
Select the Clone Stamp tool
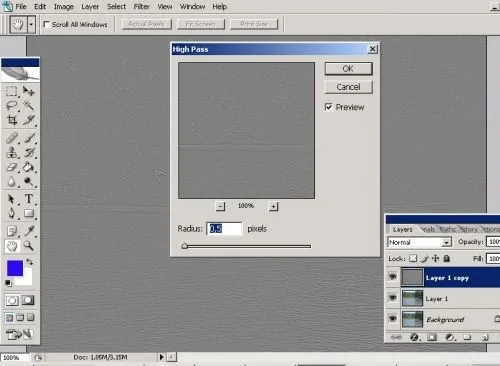coord(12,152)
